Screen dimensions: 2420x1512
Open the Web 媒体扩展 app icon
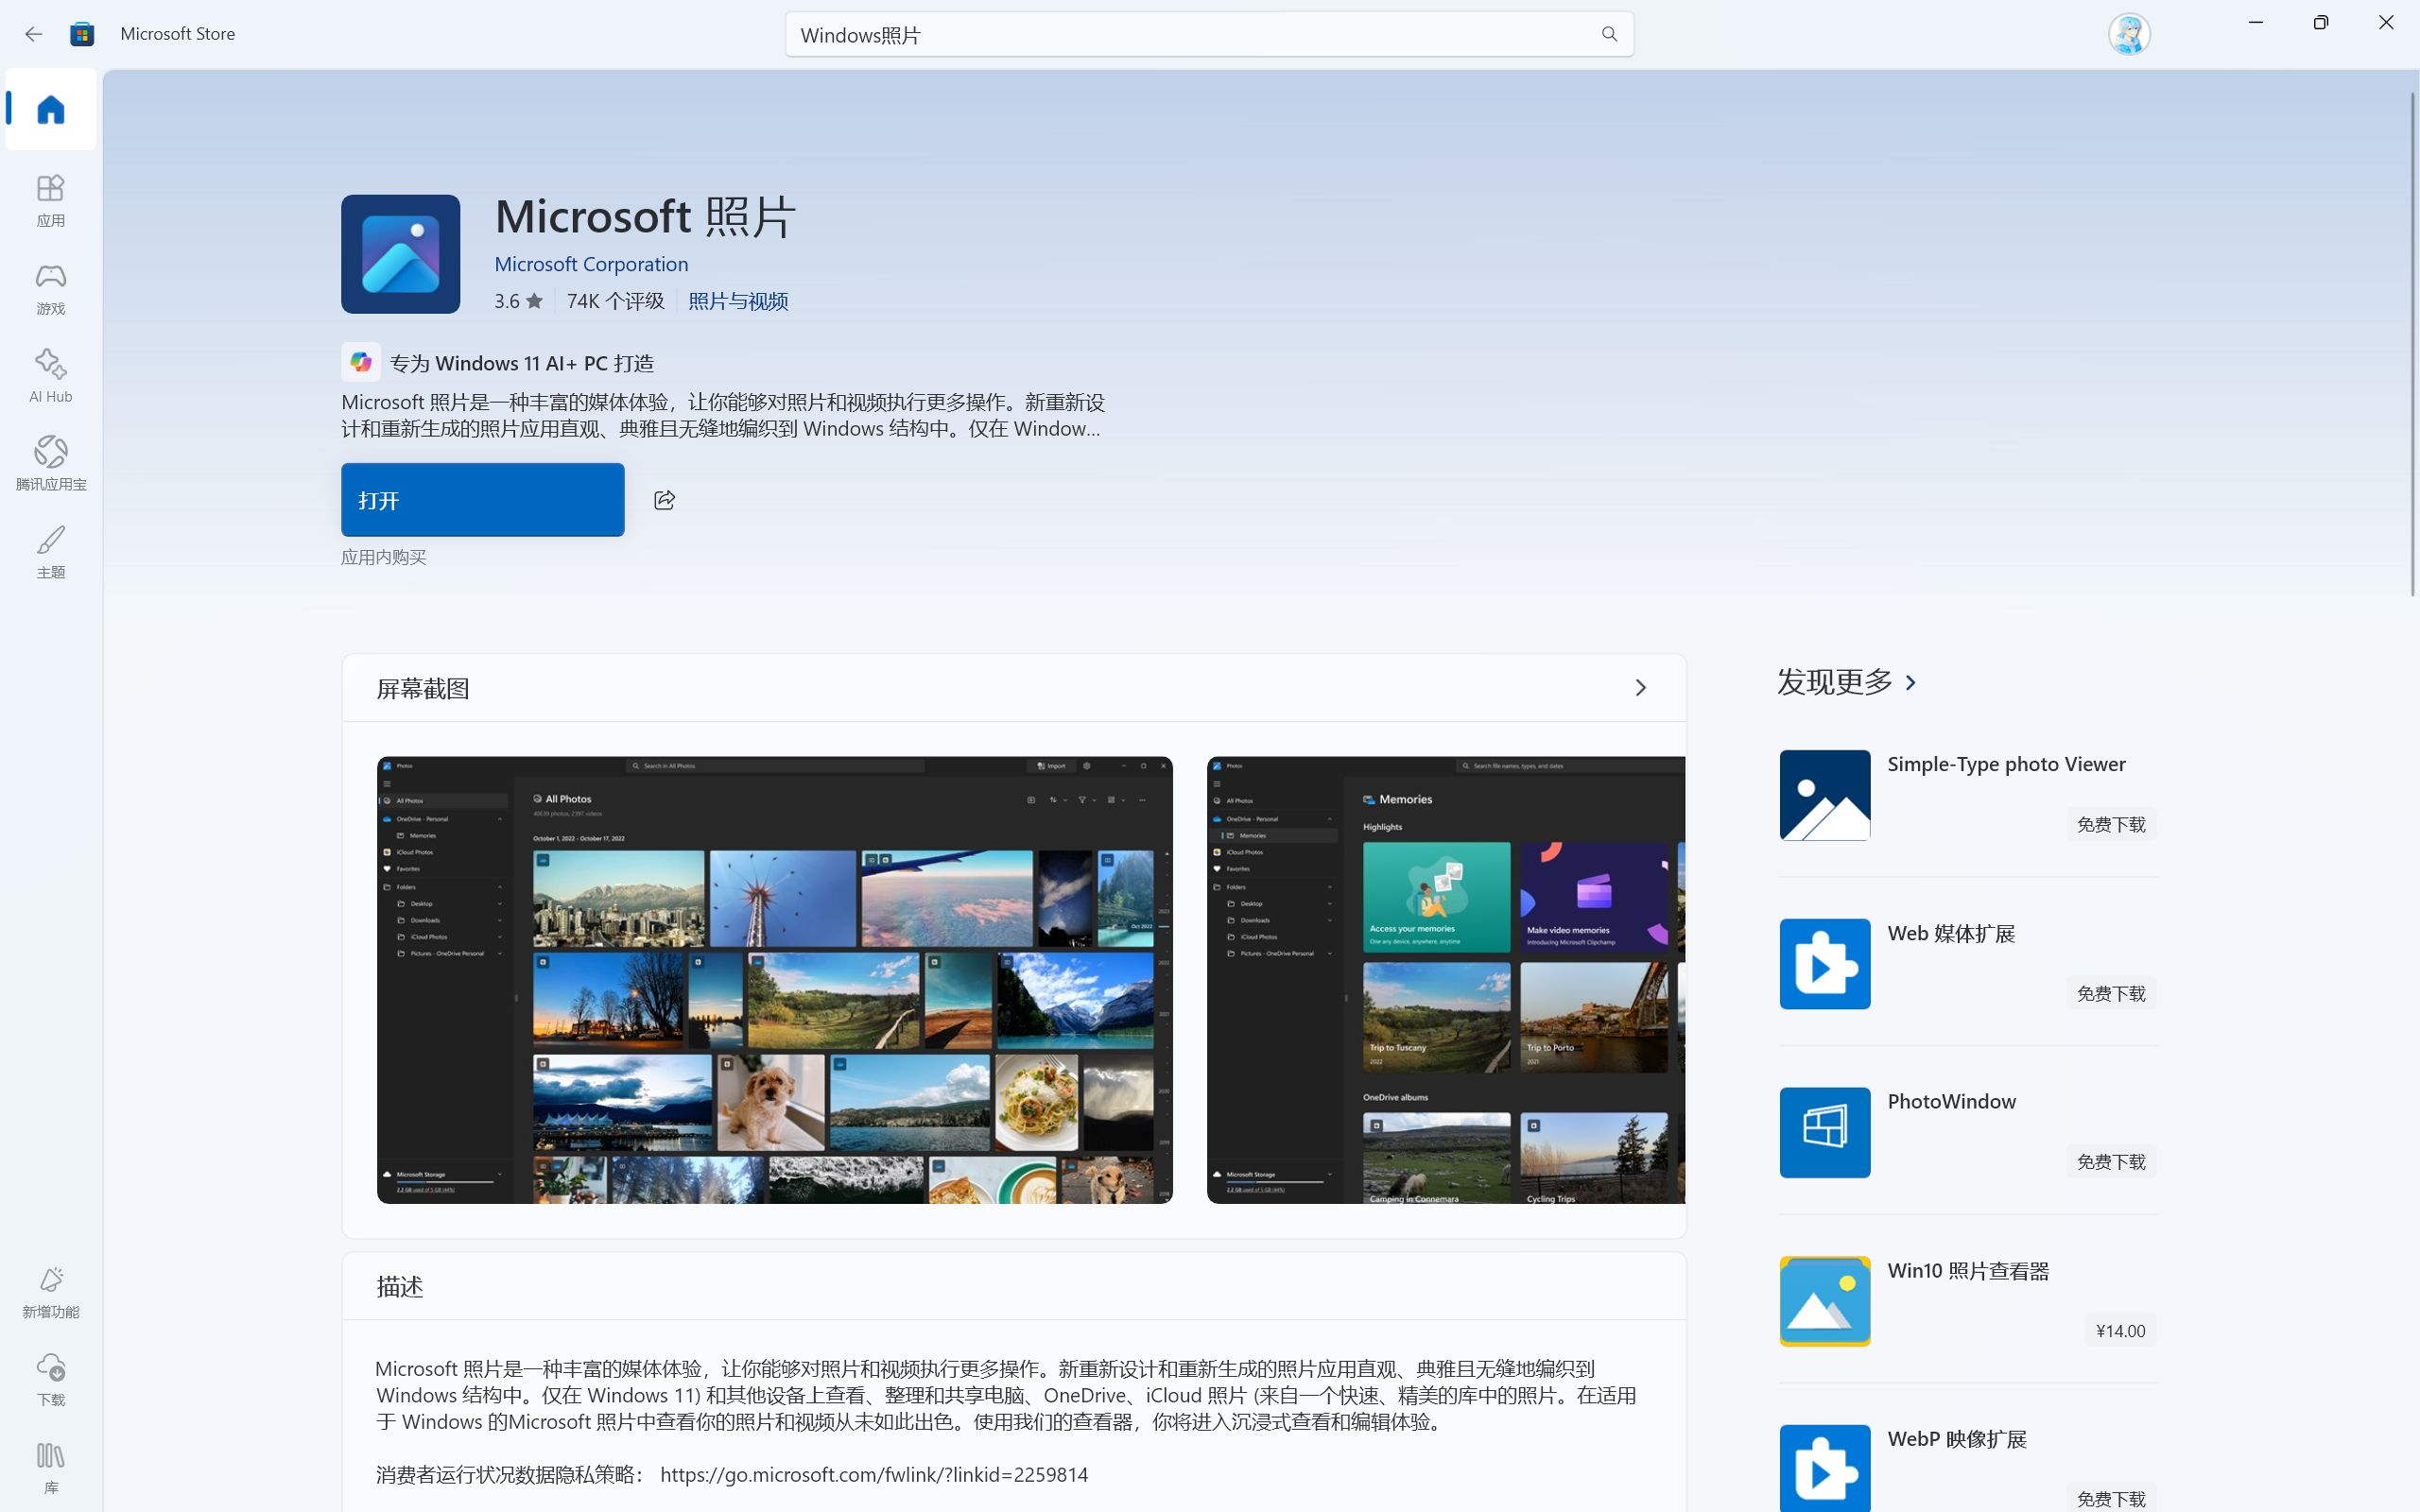coord(1824,964)
